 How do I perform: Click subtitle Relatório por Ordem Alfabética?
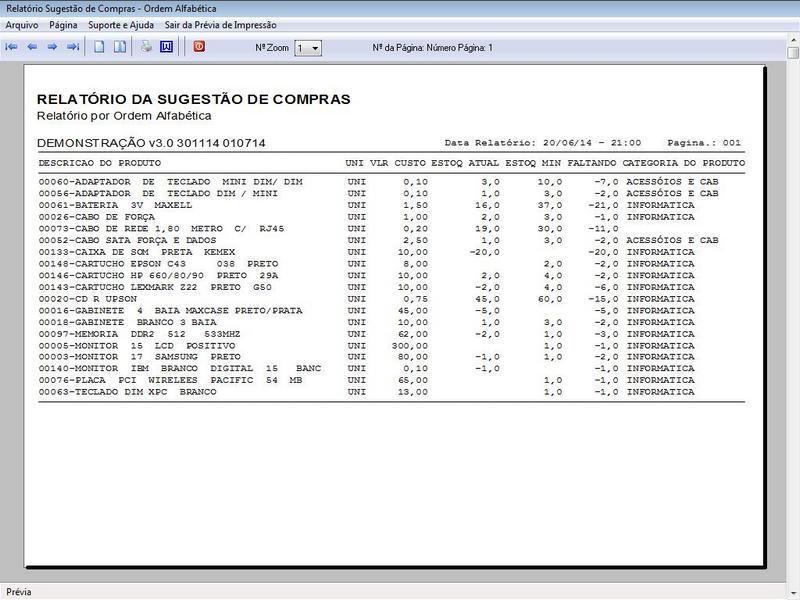pyautogui.click(x=124, y=116)
